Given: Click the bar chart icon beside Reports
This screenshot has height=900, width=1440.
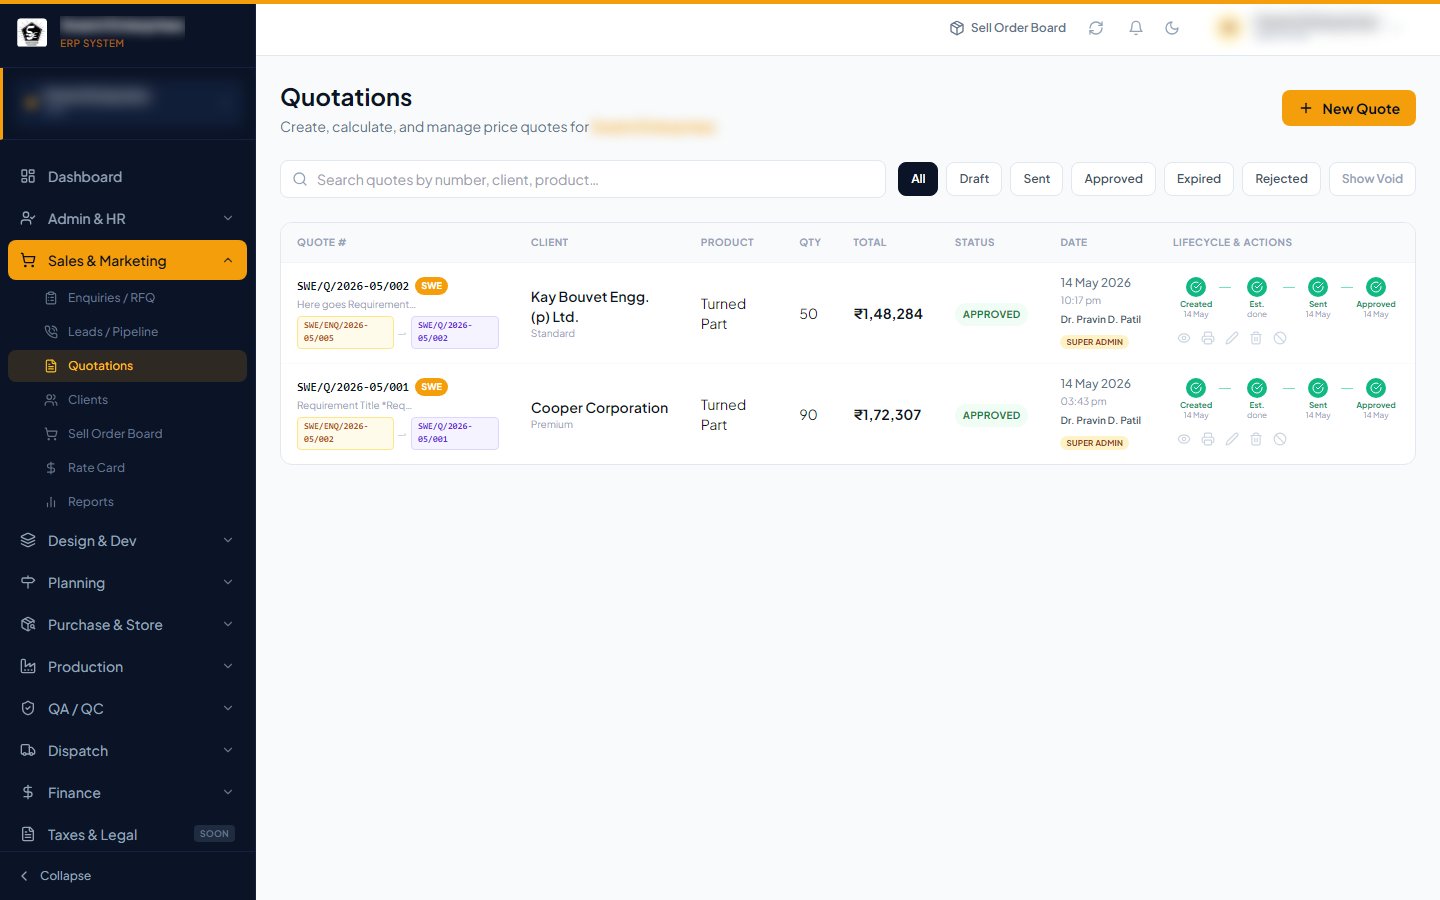Looking at the screenshot, I should [51, 502].
